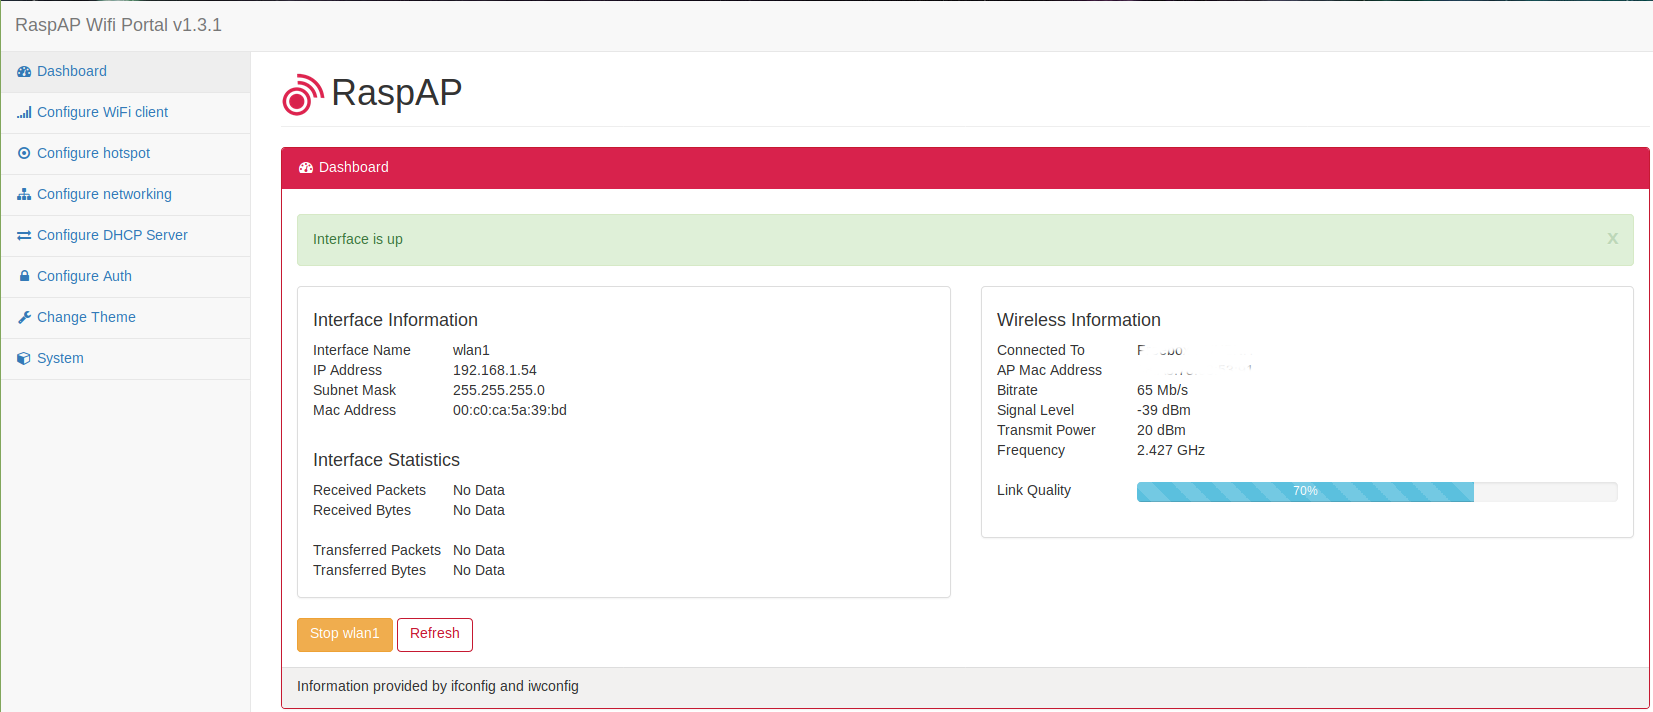Click the bitrate value 65 Mb/s
The height and width of the screenshot is (712, 1653).
tap(1162, 390)
